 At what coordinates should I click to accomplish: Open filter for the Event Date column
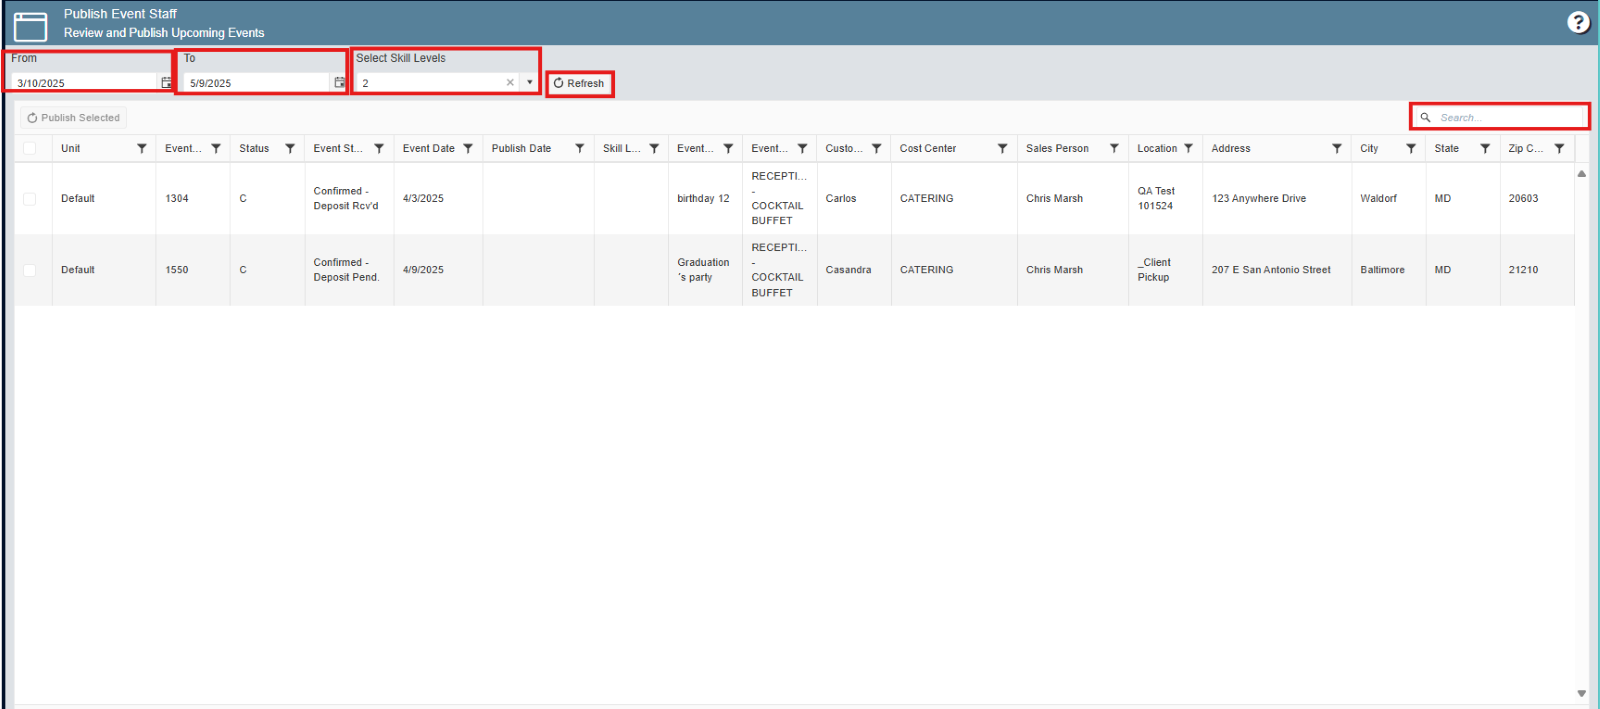(x=468, y=148)
